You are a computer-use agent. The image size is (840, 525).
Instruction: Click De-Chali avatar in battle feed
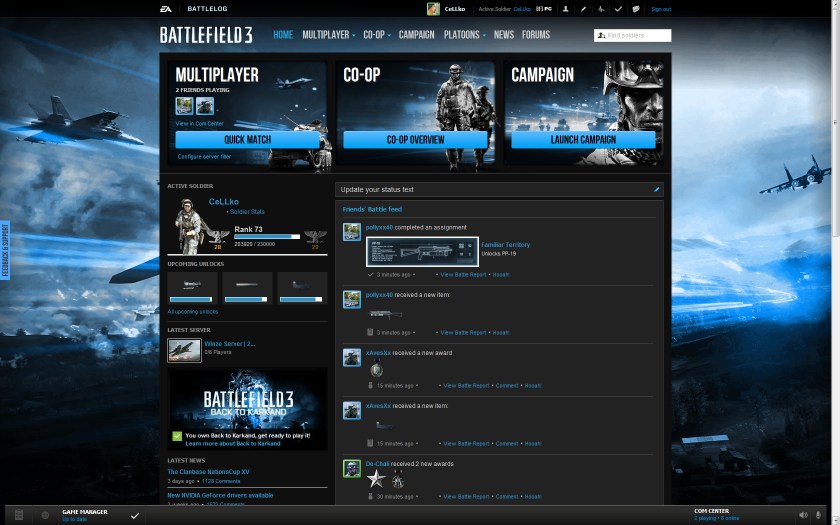point(352,468)
